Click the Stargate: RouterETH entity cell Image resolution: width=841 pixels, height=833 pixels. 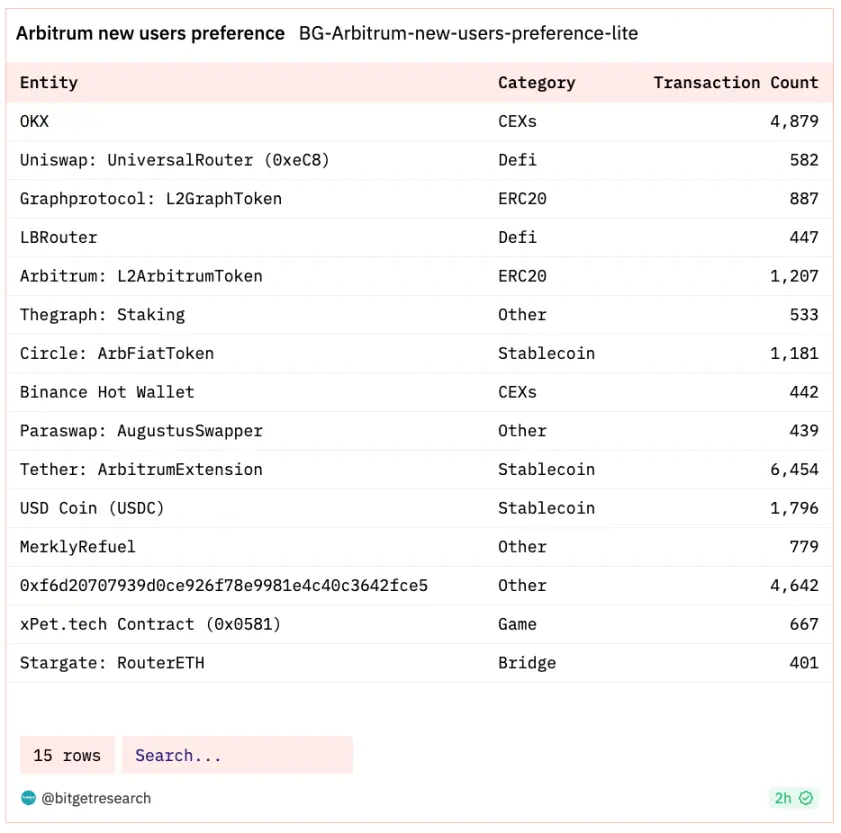pos(112,663)
